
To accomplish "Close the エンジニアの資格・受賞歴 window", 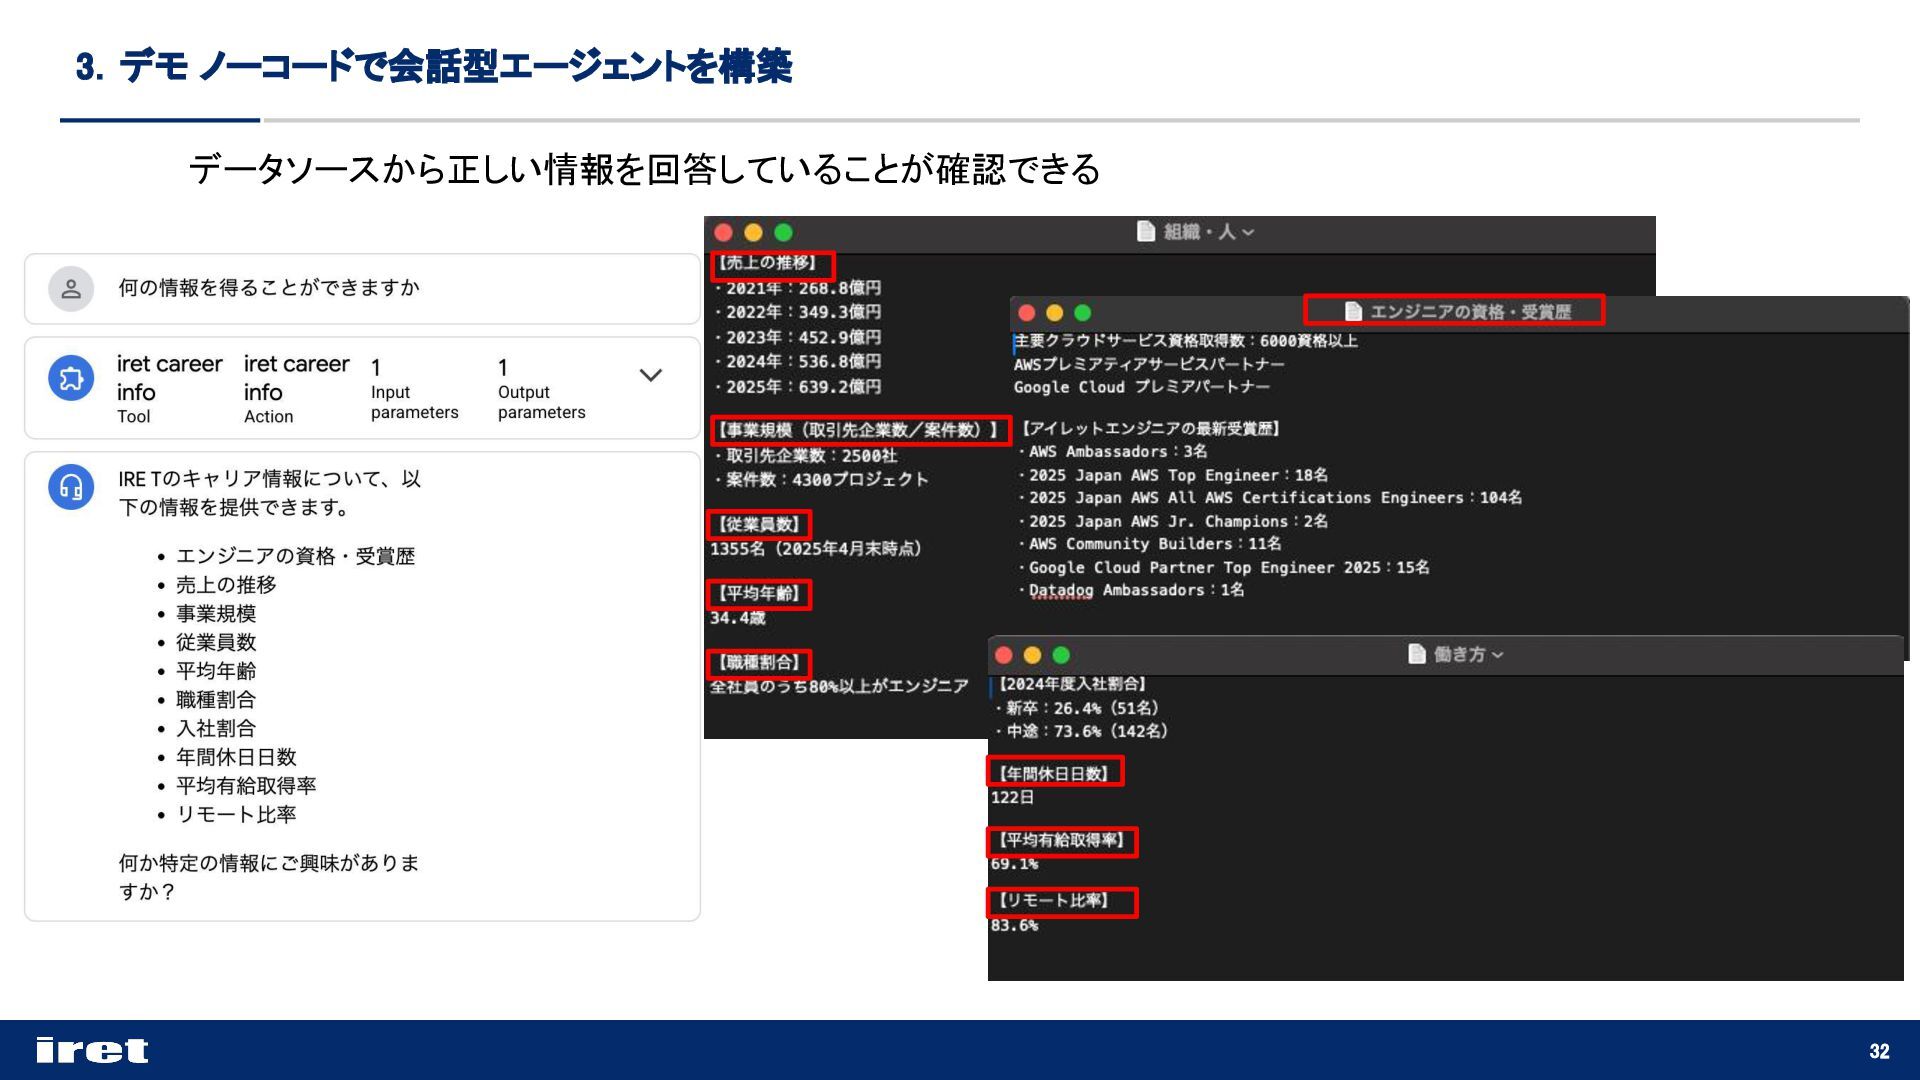I will [1026, 313].
